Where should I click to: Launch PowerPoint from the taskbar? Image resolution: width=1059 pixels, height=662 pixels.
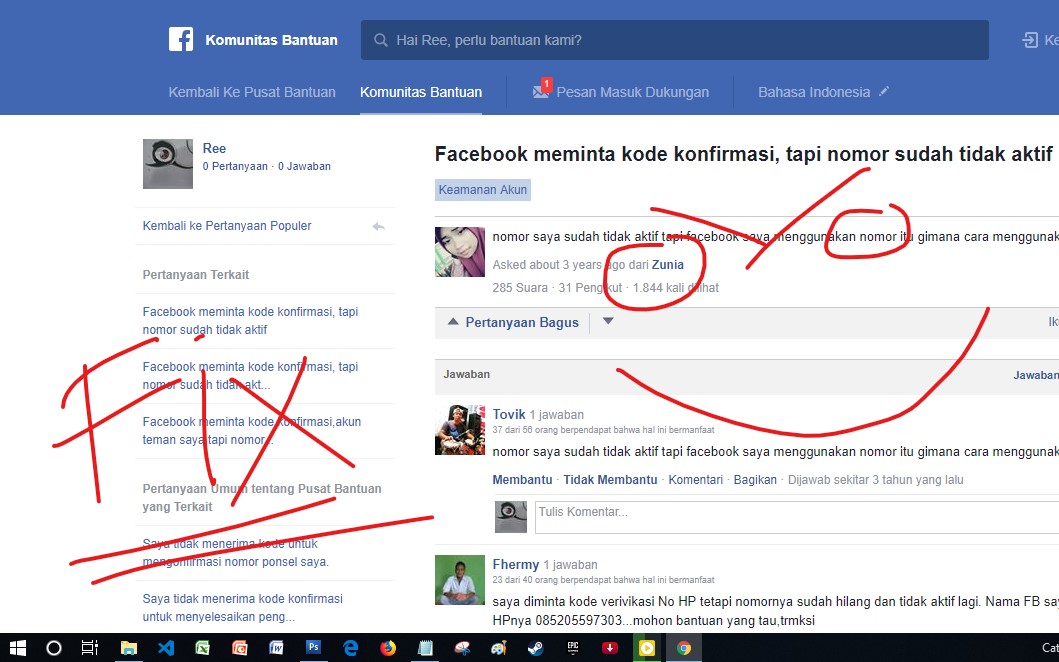coord(239,648)
